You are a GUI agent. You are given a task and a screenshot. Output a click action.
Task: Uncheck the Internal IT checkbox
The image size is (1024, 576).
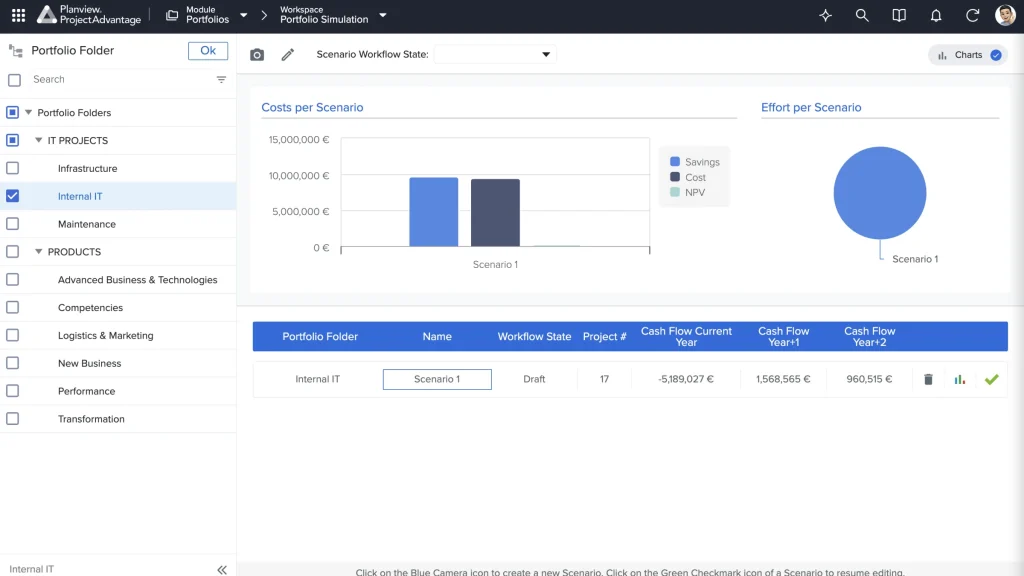tap(12, 196)
